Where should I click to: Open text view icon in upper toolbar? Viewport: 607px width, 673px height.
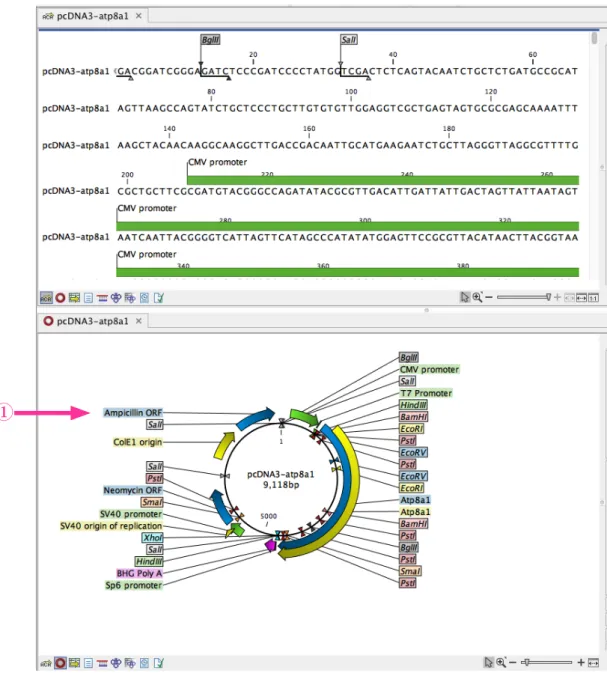pos(88,297)
